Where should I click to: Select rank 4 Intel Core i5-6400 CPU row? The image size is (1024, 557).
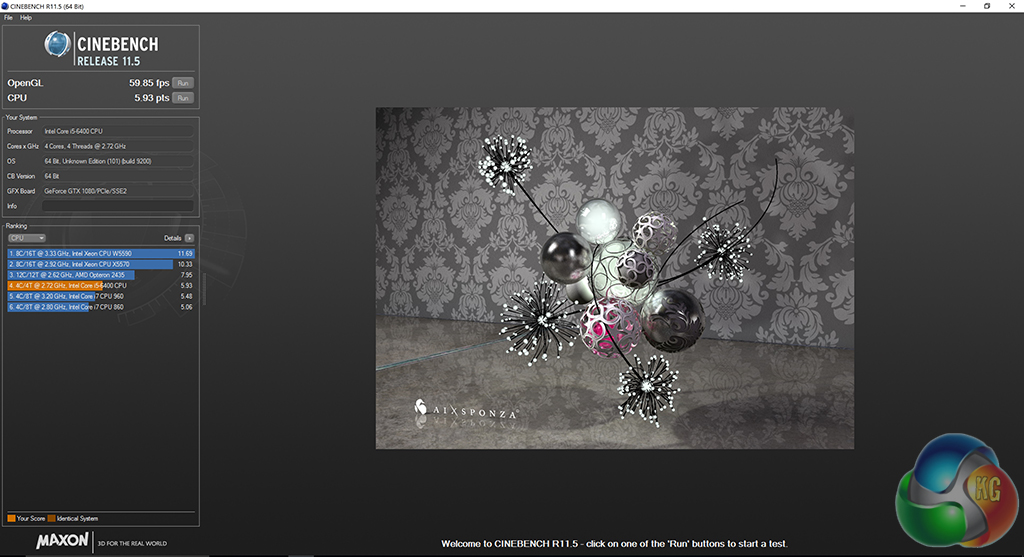tap(101, 285)
